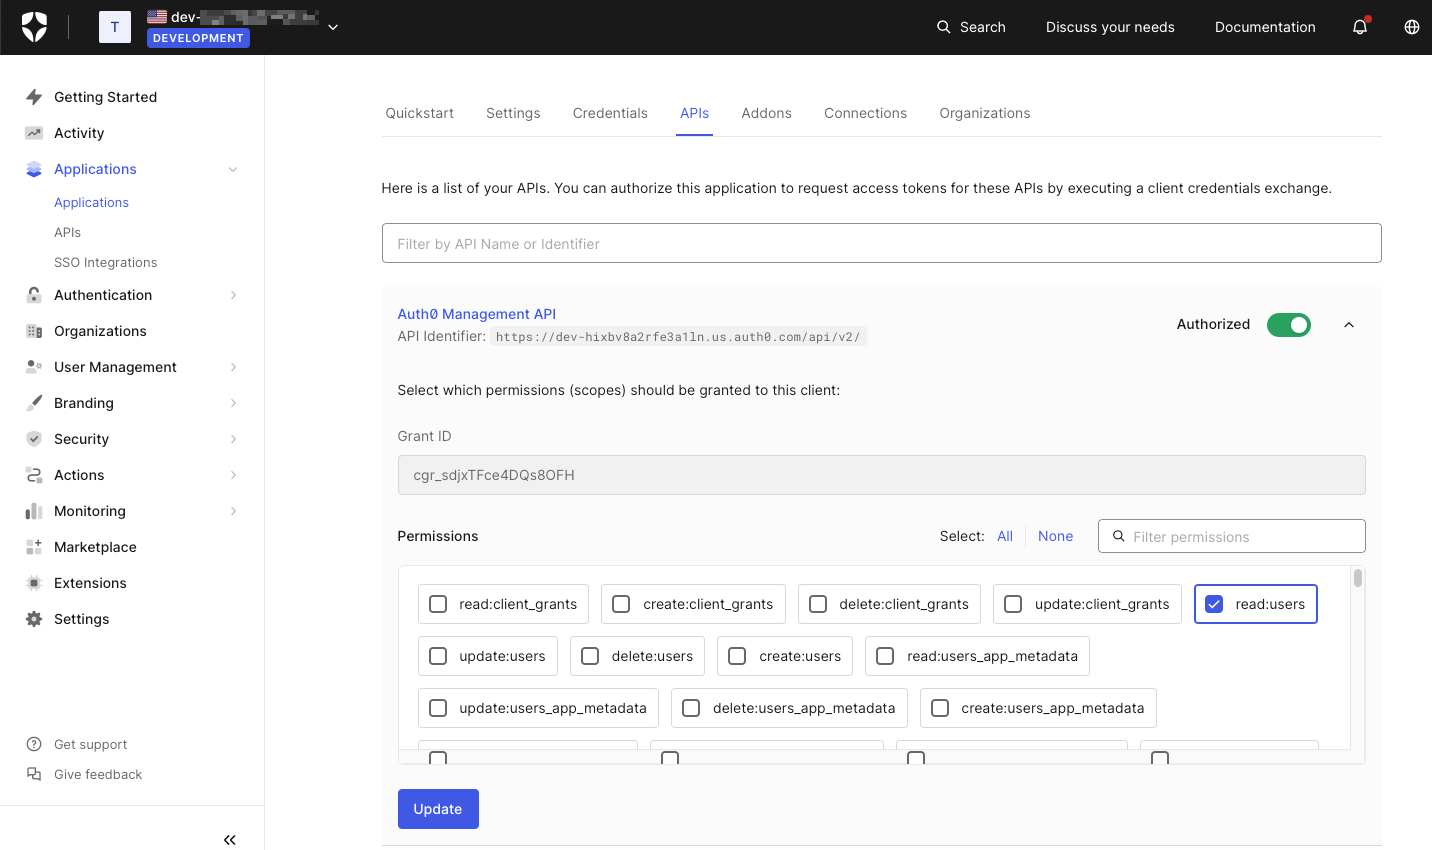The height and width of the screenshot is (850, 1432).
Task: Switch to the Credentials tab
Action: coord(610,113)
